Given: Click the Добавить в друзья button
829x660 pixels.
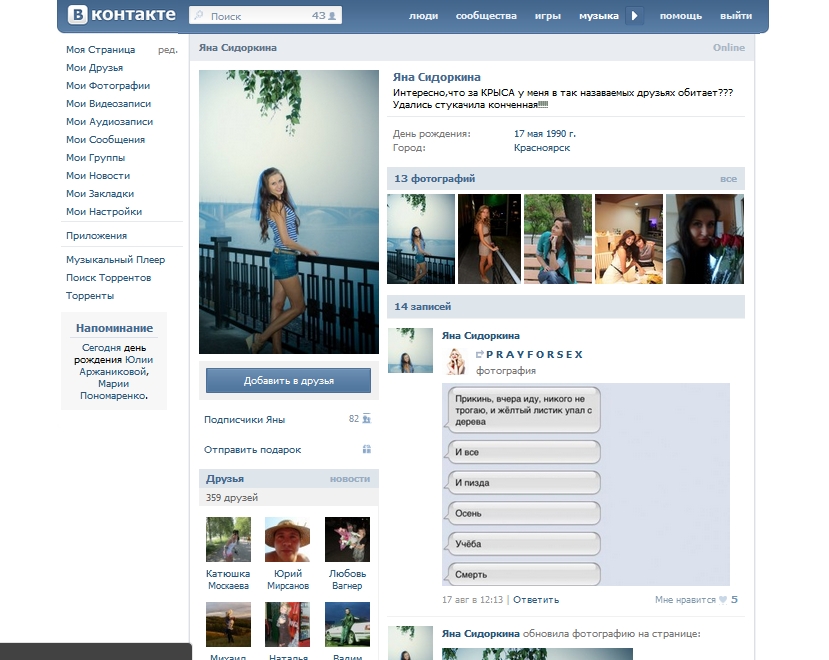Looking at the screenshot, I should pos(288,381).
